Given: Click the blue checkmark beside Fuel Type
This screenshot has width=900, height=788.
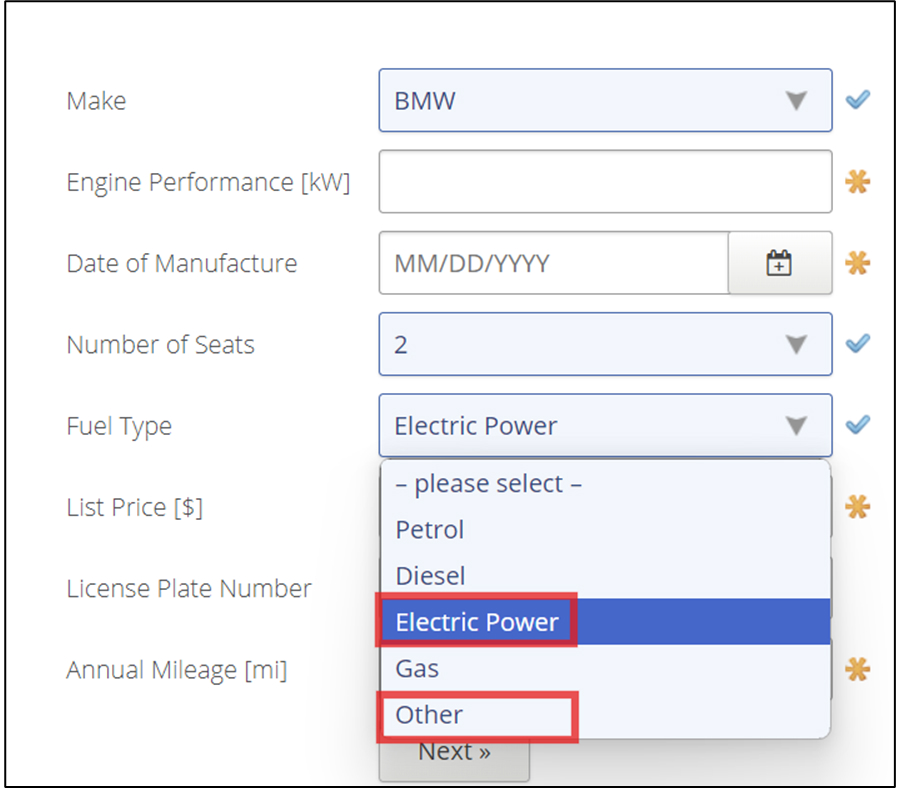Looking at the screenshot, I should tap(858, 425).
